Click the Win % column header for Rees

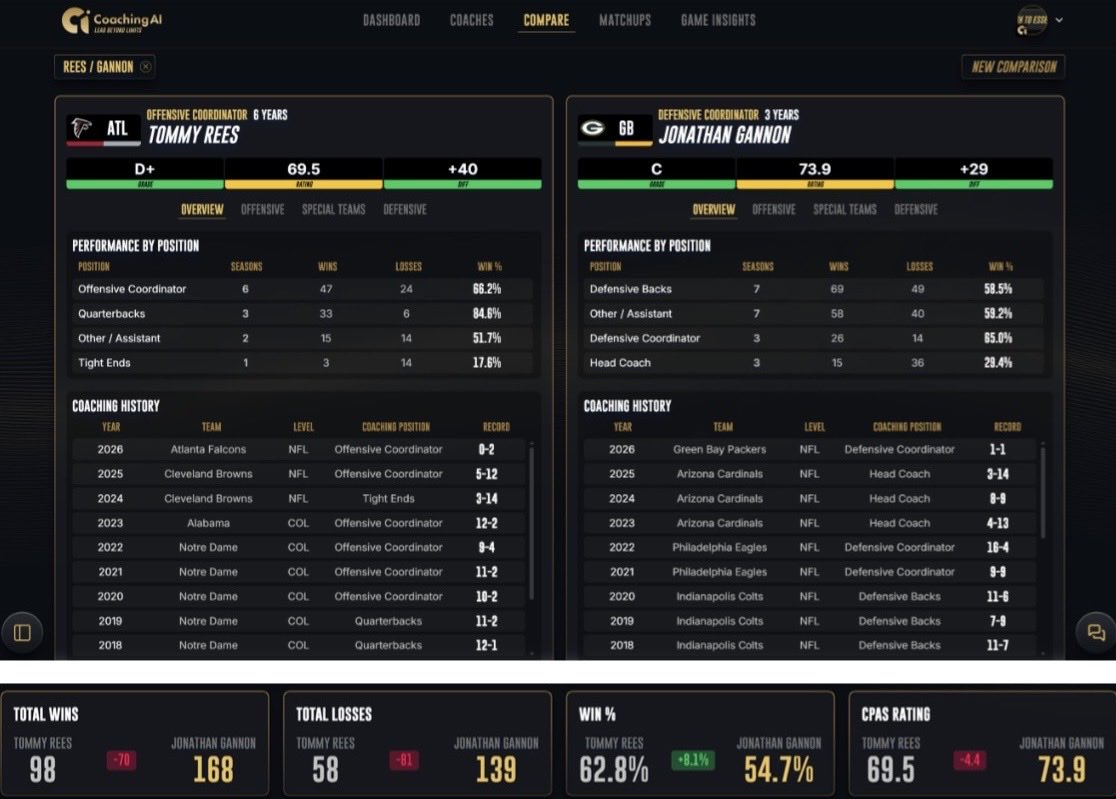click(x=489, y=267)
